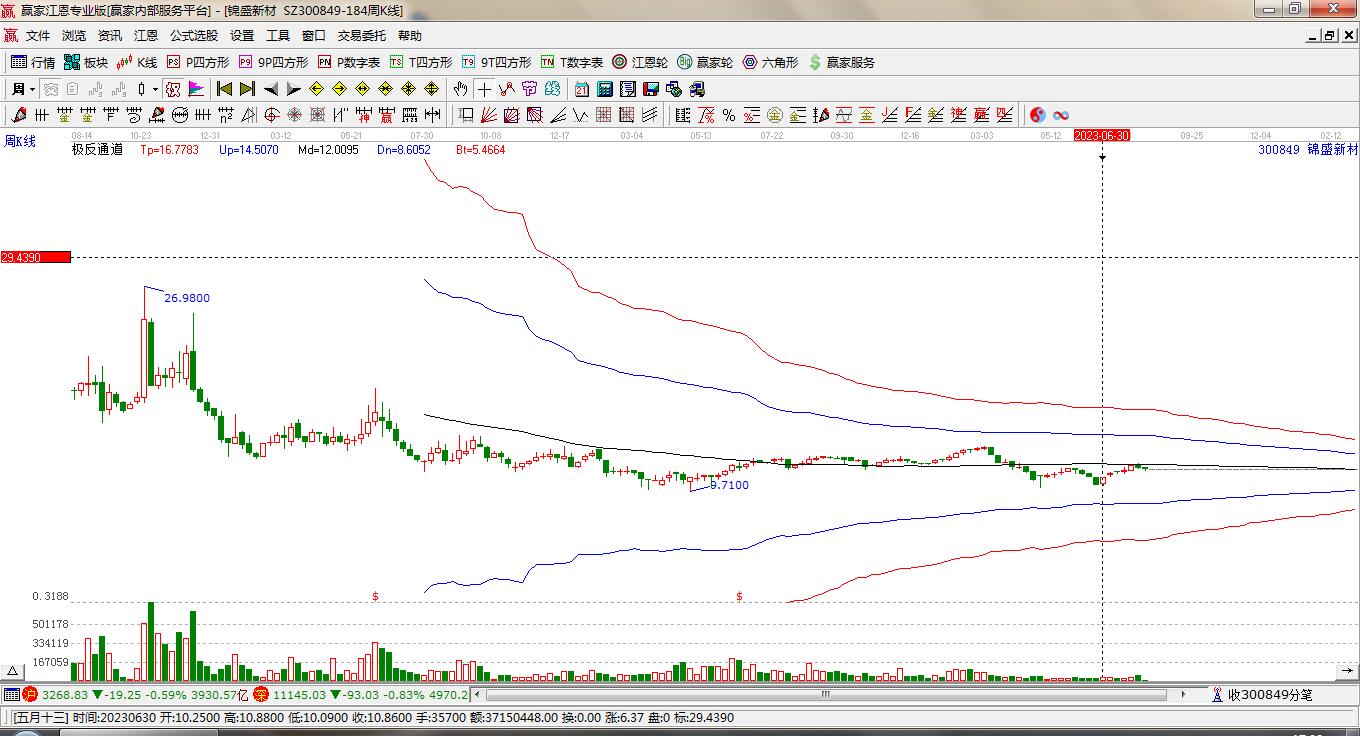Screen dimensions: 1360x736
Task: Expand the 周 period dropdown
Action: pos(20,89)
